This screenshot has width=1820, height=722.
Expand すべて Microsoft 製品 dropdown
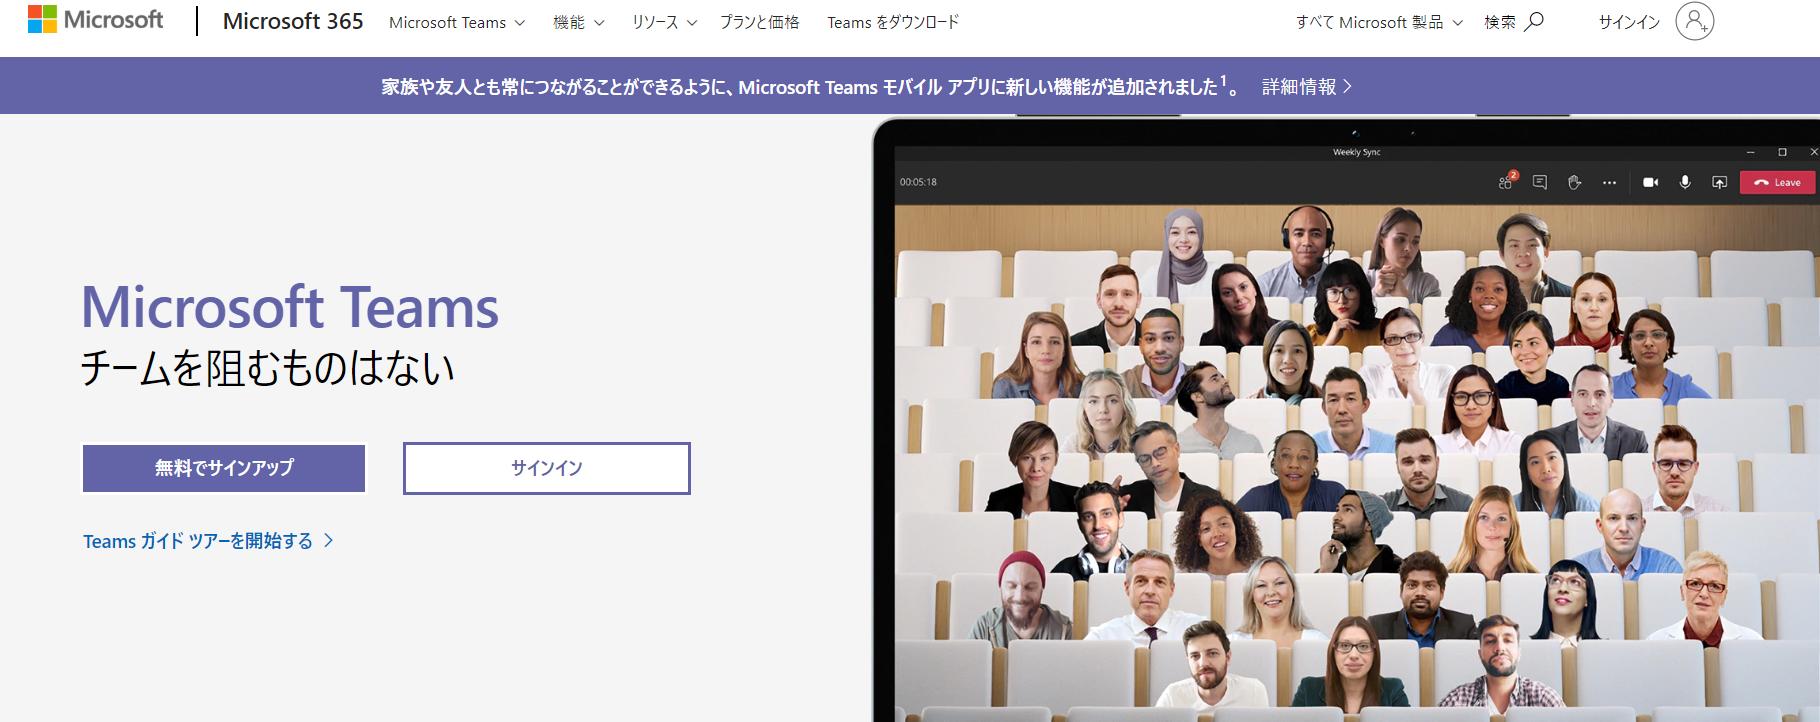(x=1379, y=22)
